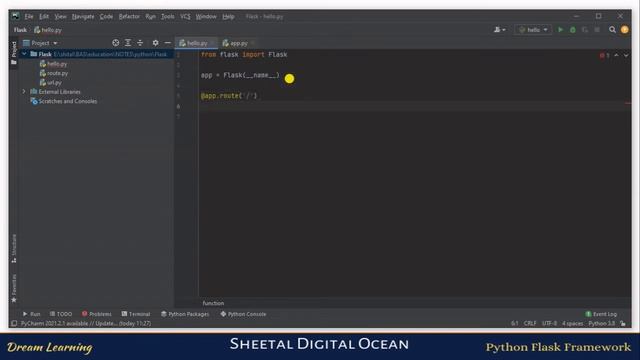Viewport: 640px width, 360px height.
Task: Open Search Everywhere magnifier icon
Action: coord(612,30)
